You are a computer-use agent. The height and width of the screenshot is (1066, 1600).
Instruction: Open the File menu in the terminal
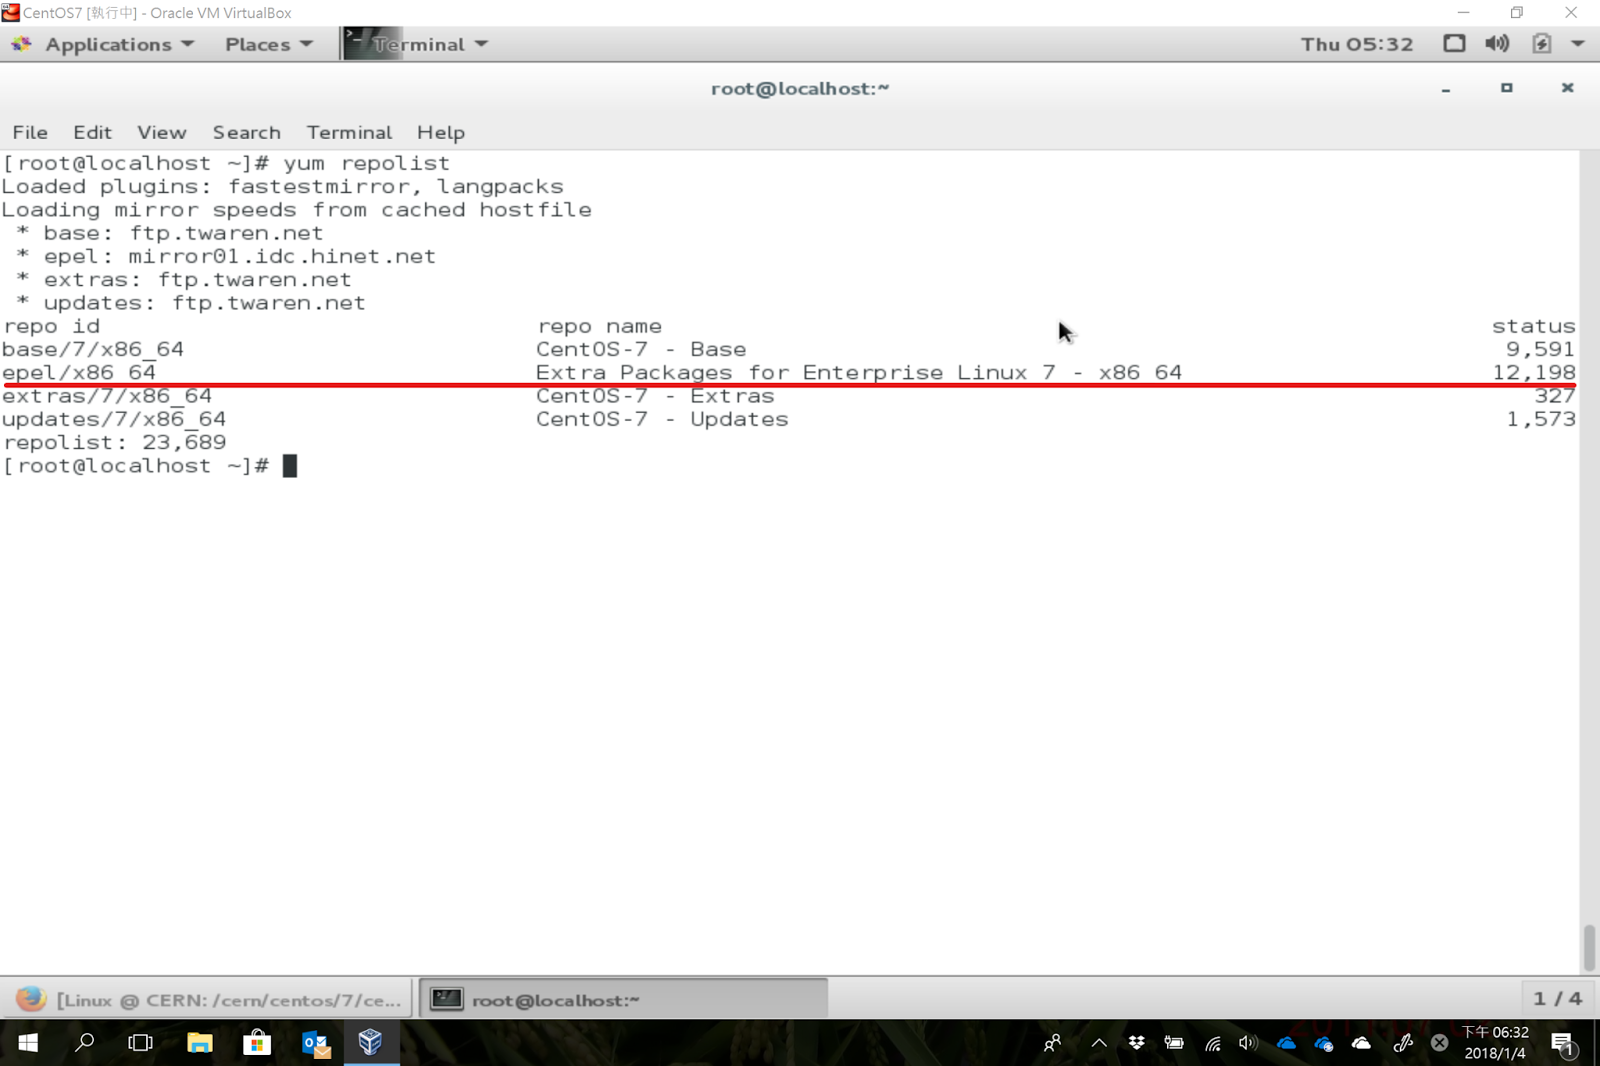tap(30, 132)
